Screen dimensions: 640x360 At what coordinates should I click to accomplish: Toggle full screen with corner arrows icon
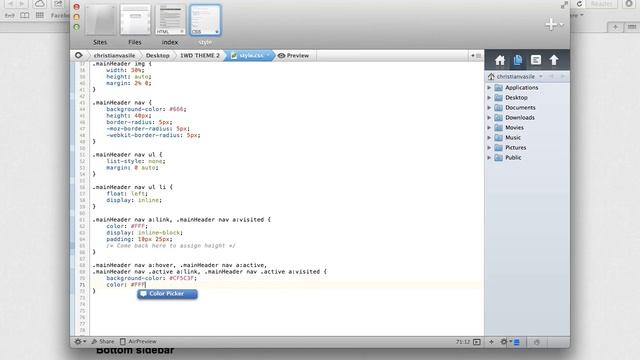pos(564,5)
